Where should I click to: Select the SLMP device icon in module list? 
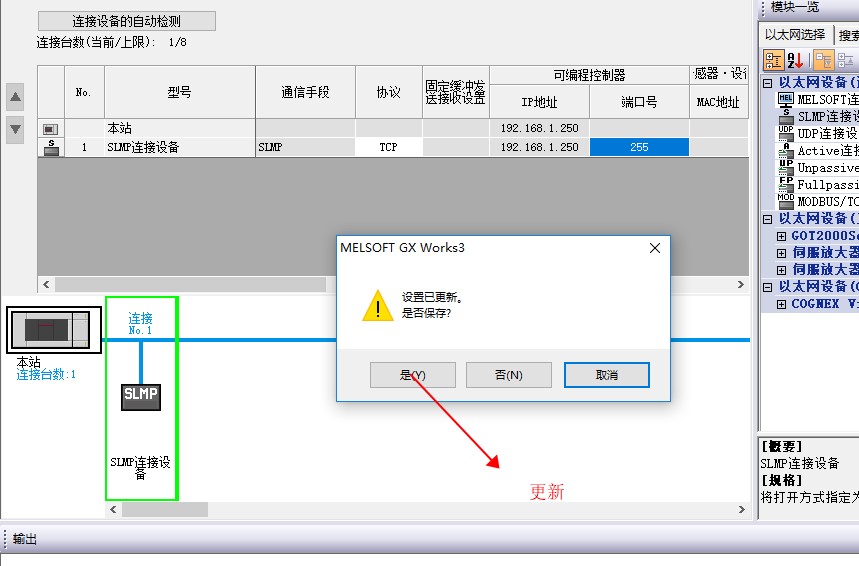pos(786,116)
